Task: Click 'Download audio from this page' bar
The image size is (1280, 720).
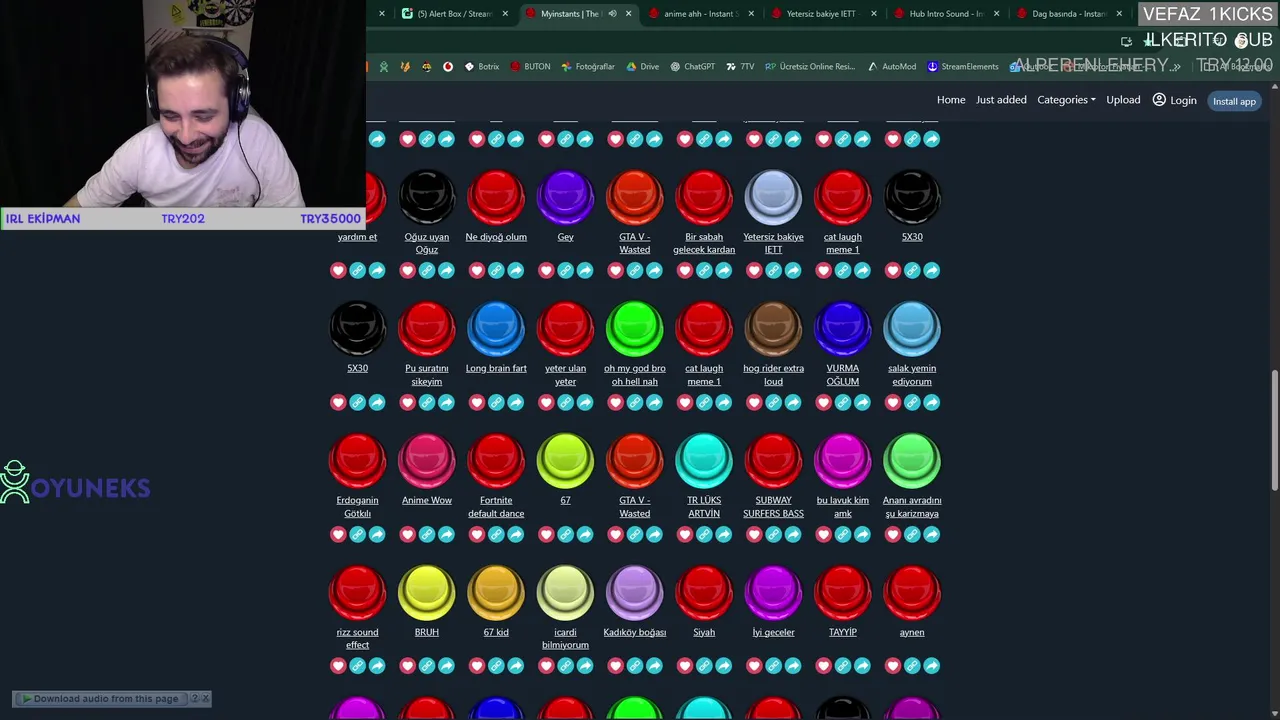Action: [100, 699]
